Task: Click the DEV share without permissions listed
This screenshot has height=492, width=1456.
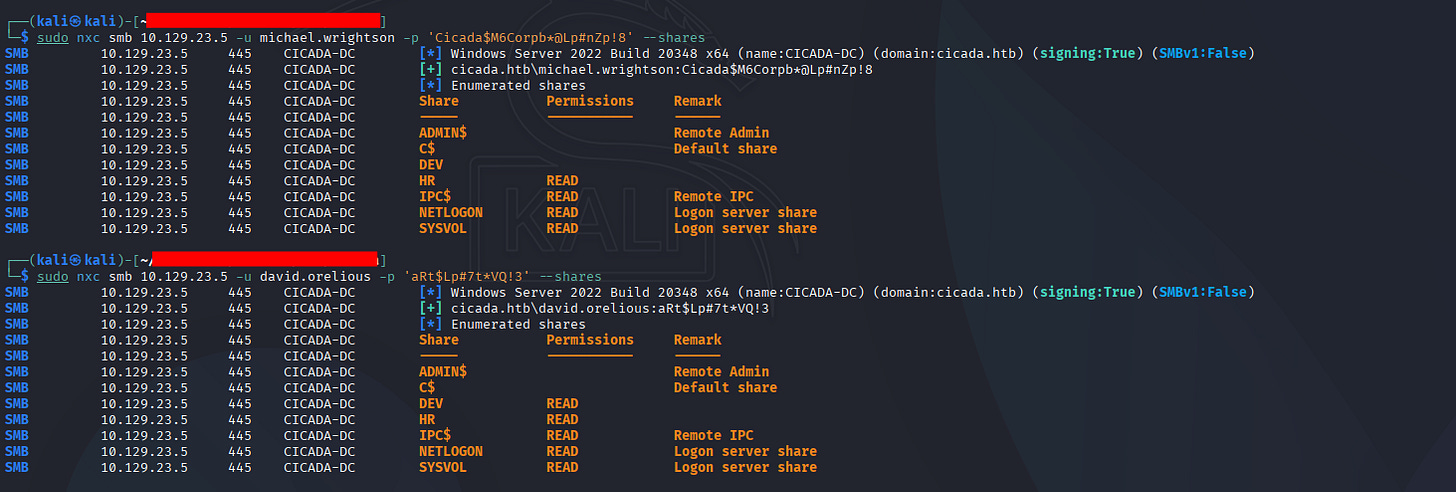Action: [431, 165]
